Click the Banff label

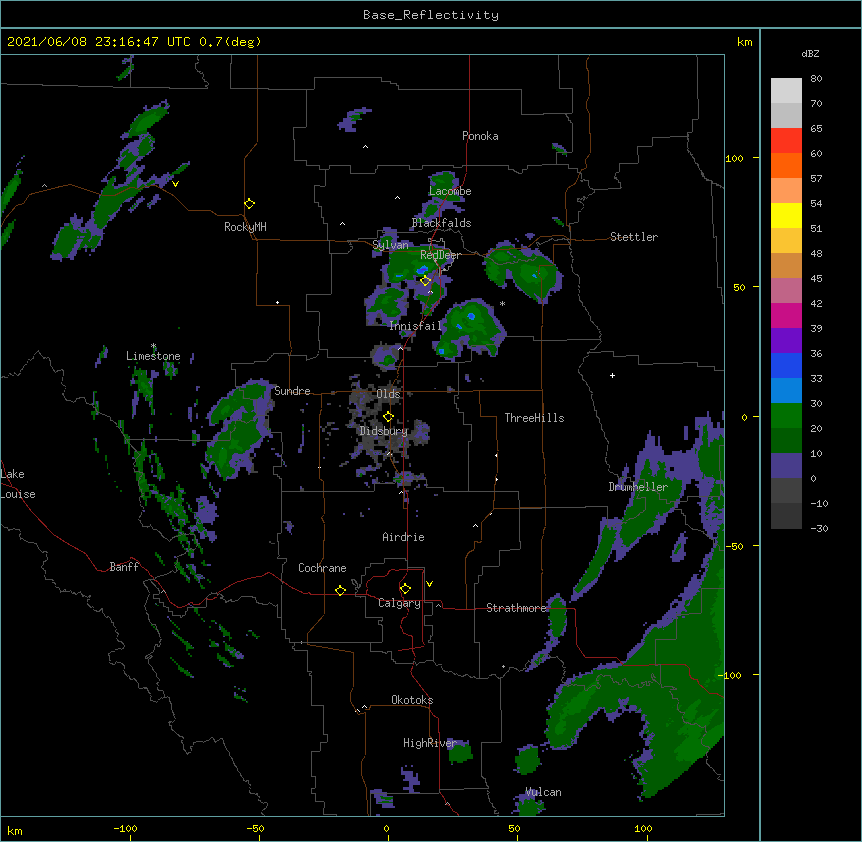[x=124, y=567]
